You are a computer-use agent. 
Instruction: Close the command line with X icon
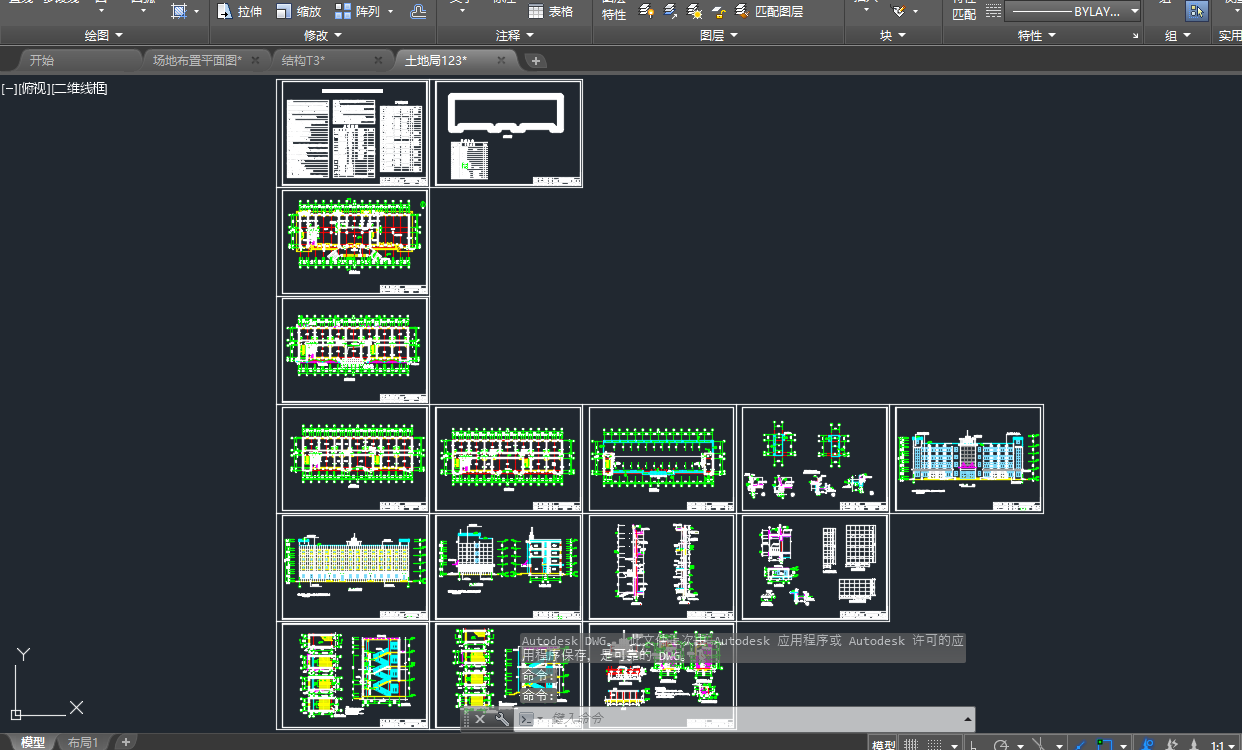point(480,719)
